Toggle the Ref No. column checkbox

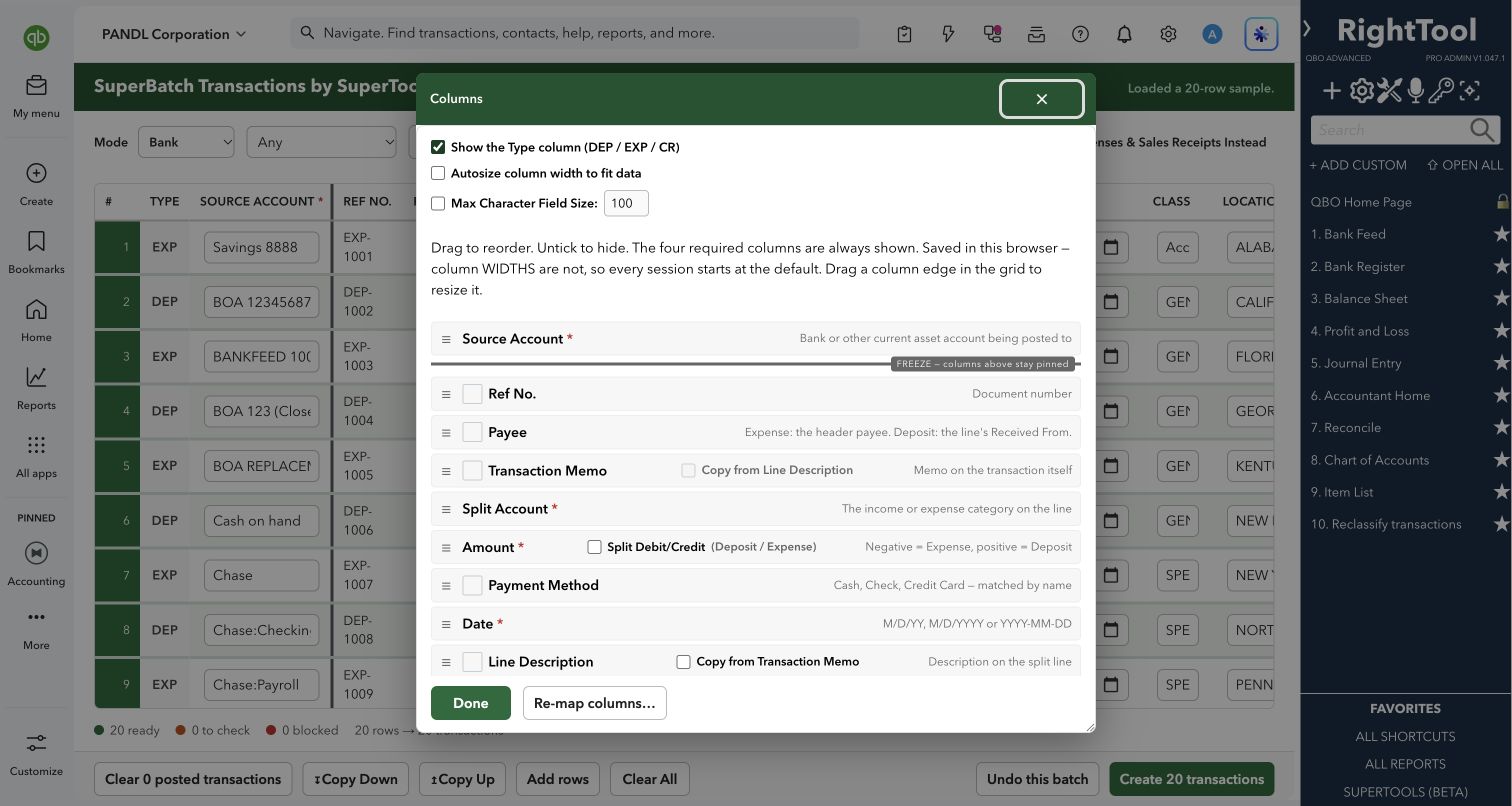pyautogui.click(x=473, y=394)
